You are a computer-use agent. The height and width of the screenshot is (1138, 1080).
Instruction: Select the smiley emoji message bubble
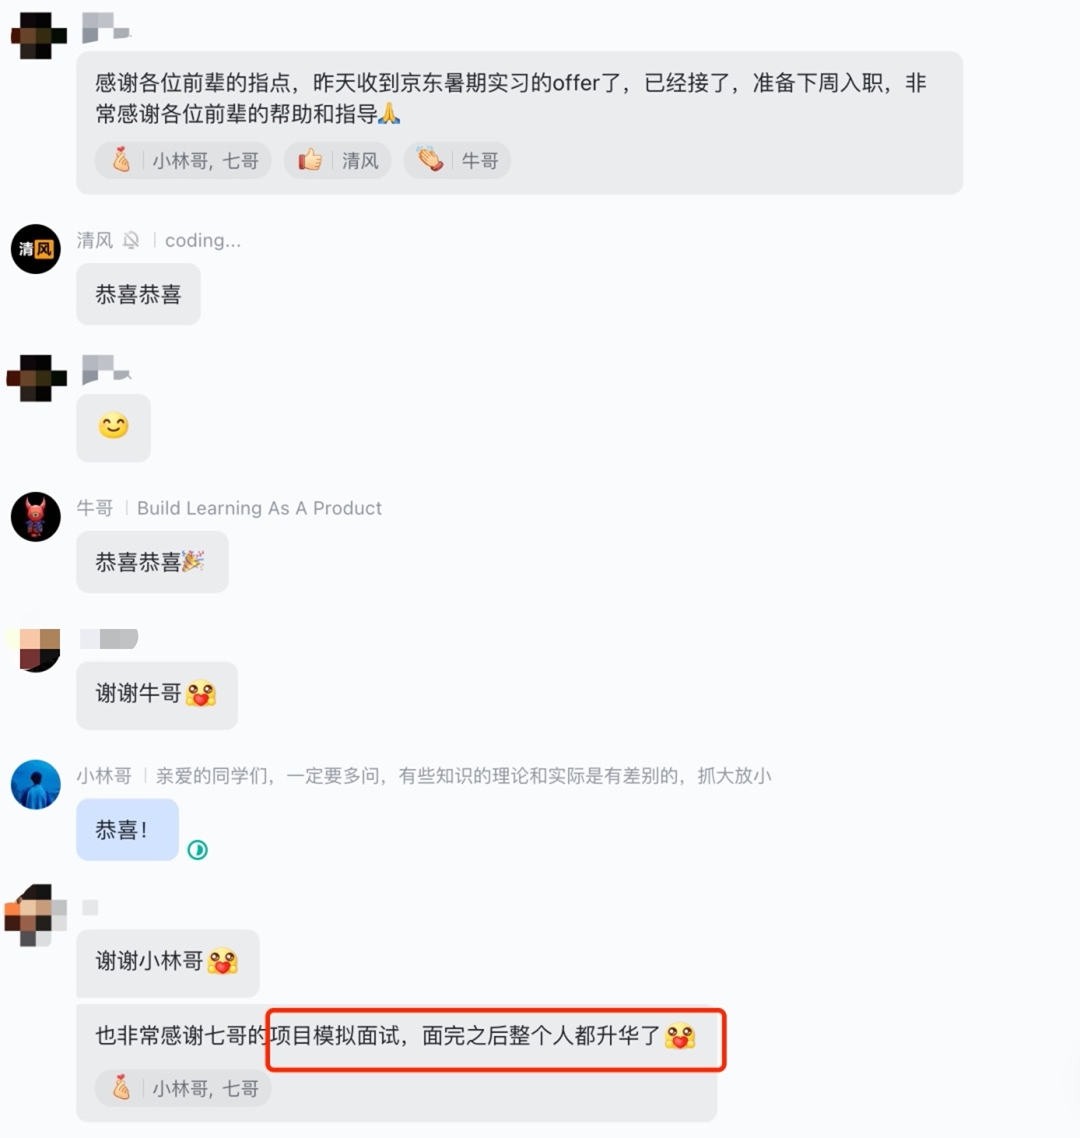point(113,428)
